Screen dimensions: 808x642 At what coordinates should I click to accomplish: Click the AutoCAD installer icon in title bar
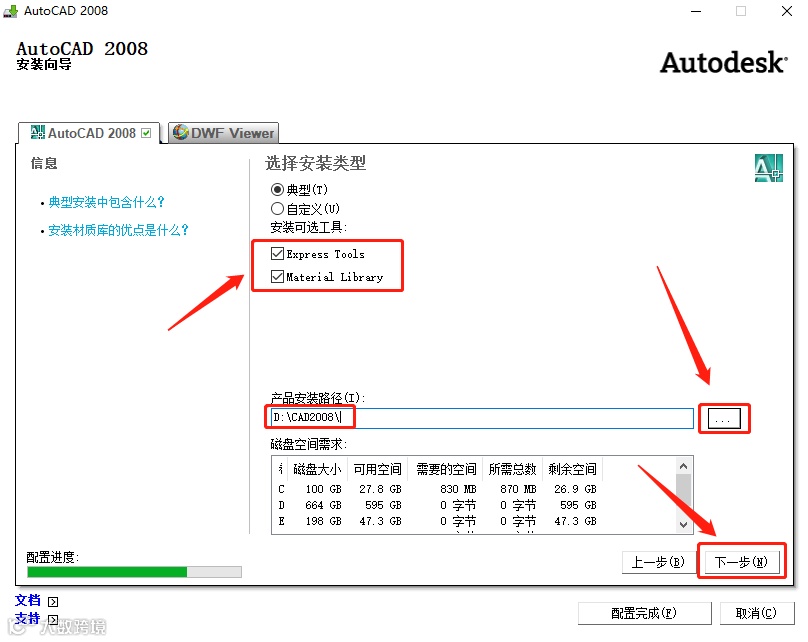(x=10, y=11)
